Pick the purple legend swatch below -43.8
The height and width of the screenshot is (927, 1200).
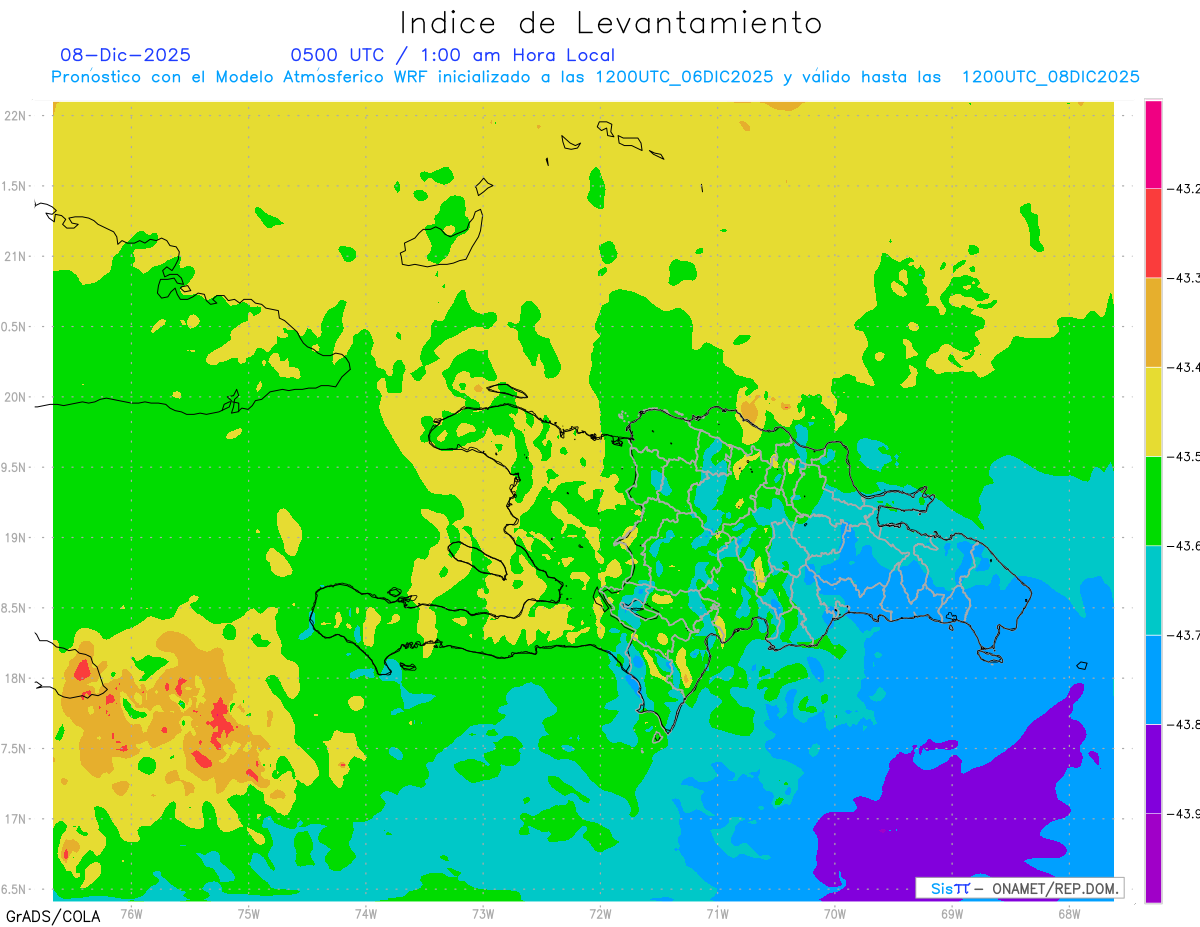click(x=1154, y=769)
